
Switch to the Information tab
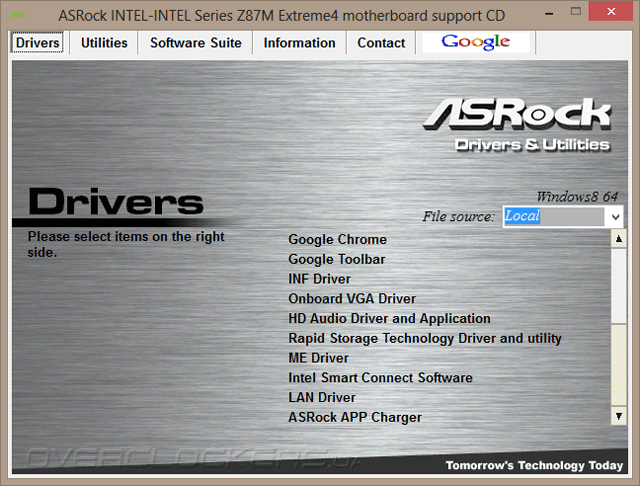pos(299,43)
